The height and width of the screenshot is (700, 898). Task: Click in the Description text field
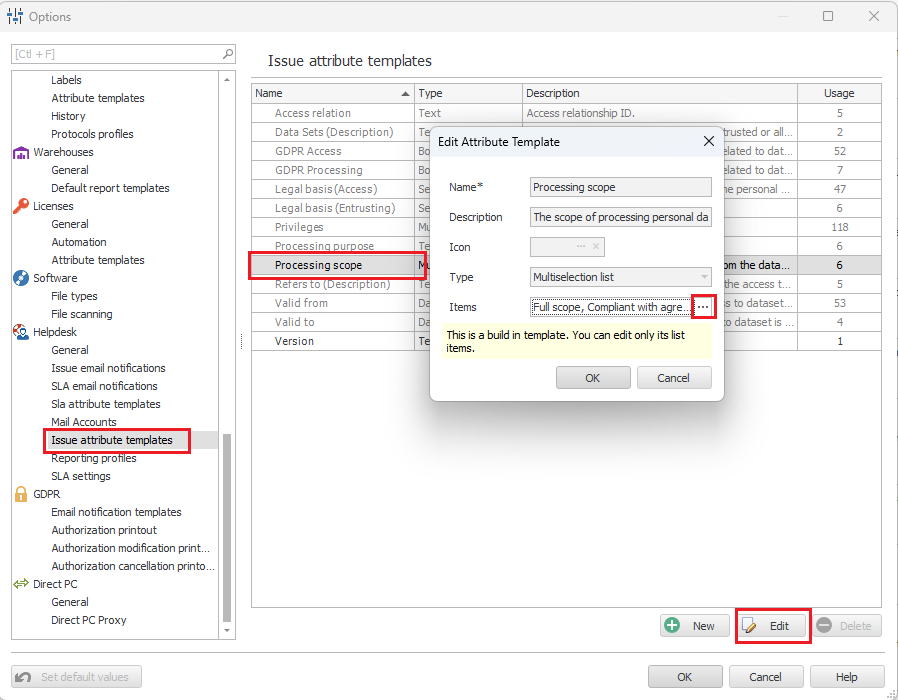(620, 217)
